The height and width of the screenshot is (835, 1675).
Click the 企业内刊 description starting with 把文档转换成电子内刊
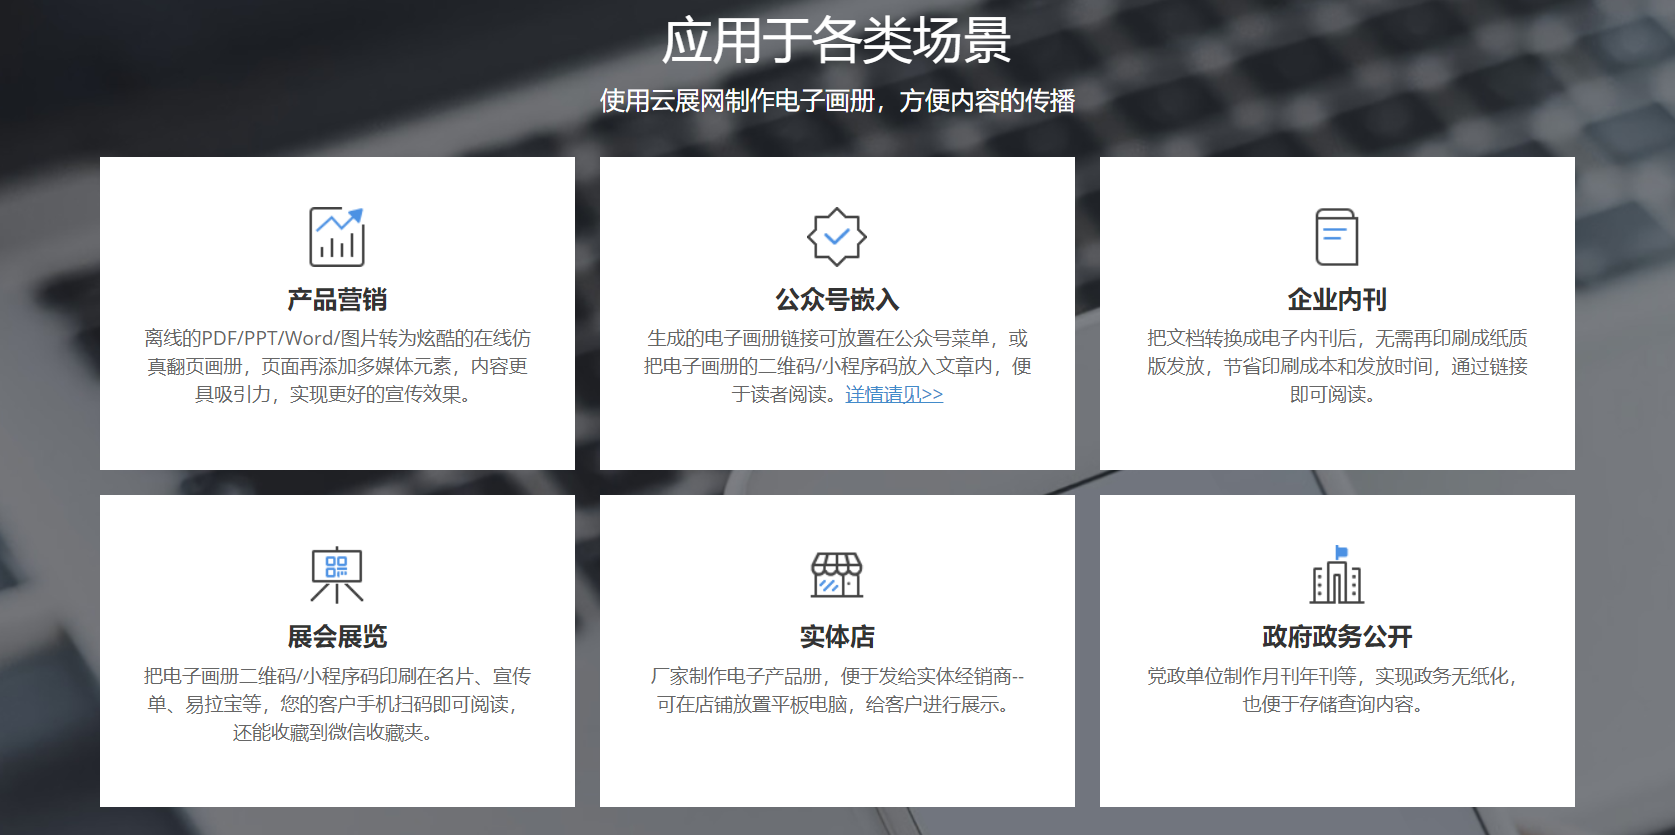1337,367
